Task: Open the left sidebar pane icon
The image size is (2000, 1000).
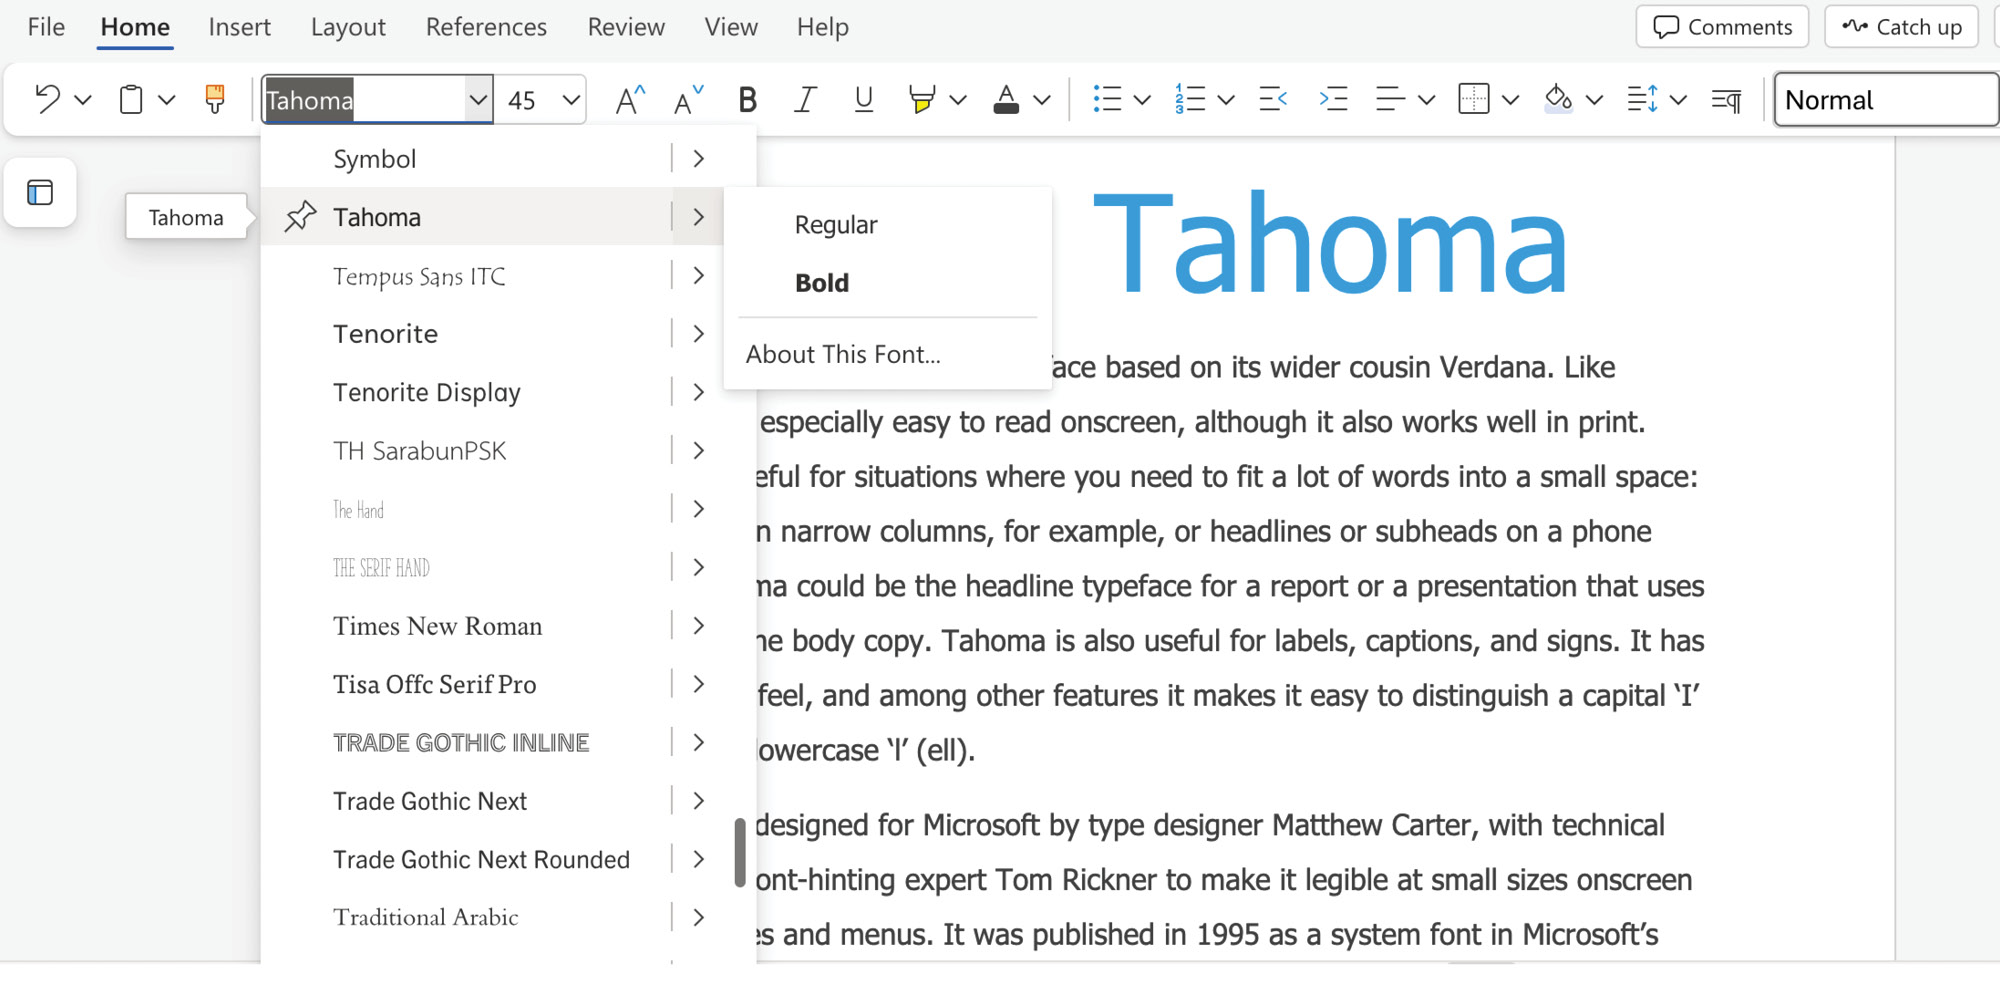Action: pyautogui.click(x=40, y=192)
